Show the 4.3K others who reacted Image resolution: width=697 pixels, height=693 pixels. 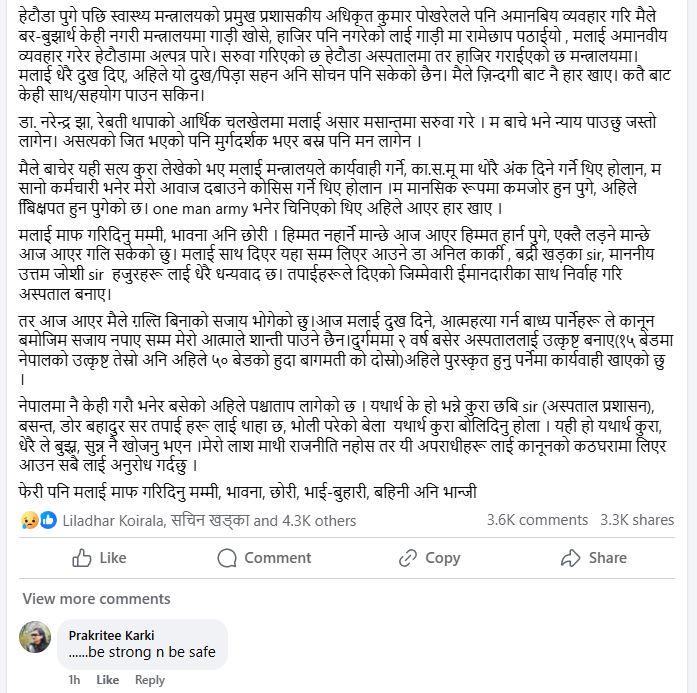319,520
